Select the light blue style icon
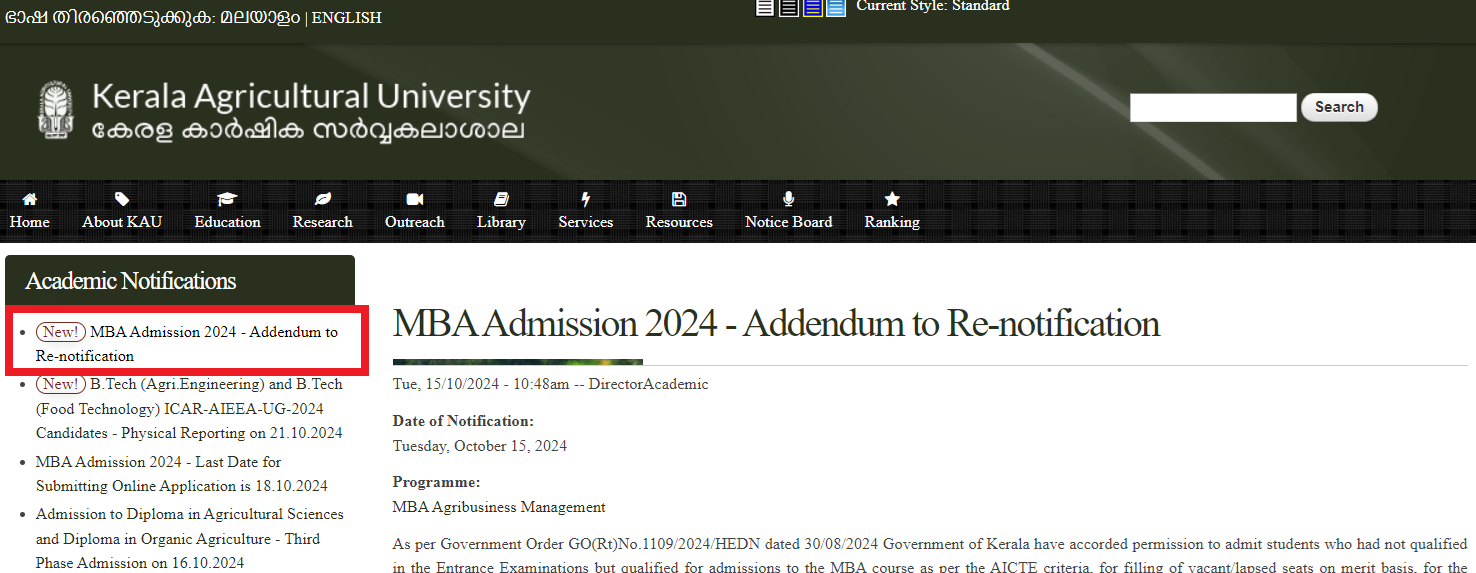Screen dimensions: 1476x573 click(x=836, y=8)
